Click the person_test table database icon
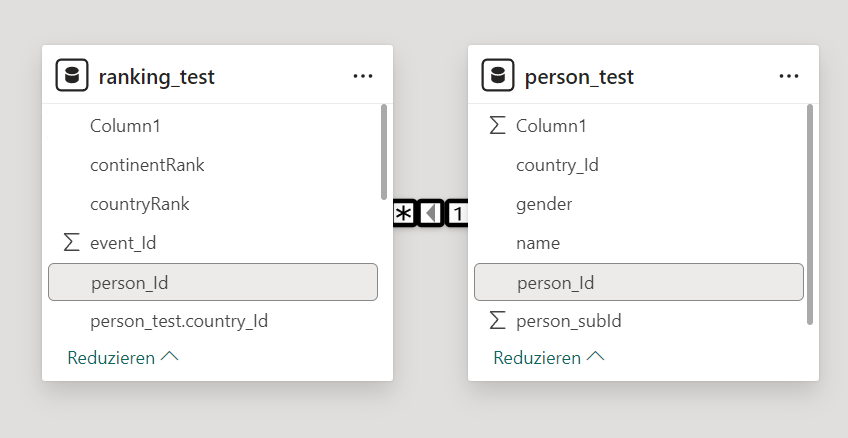 pyautogui.click(x=498, y=76)
